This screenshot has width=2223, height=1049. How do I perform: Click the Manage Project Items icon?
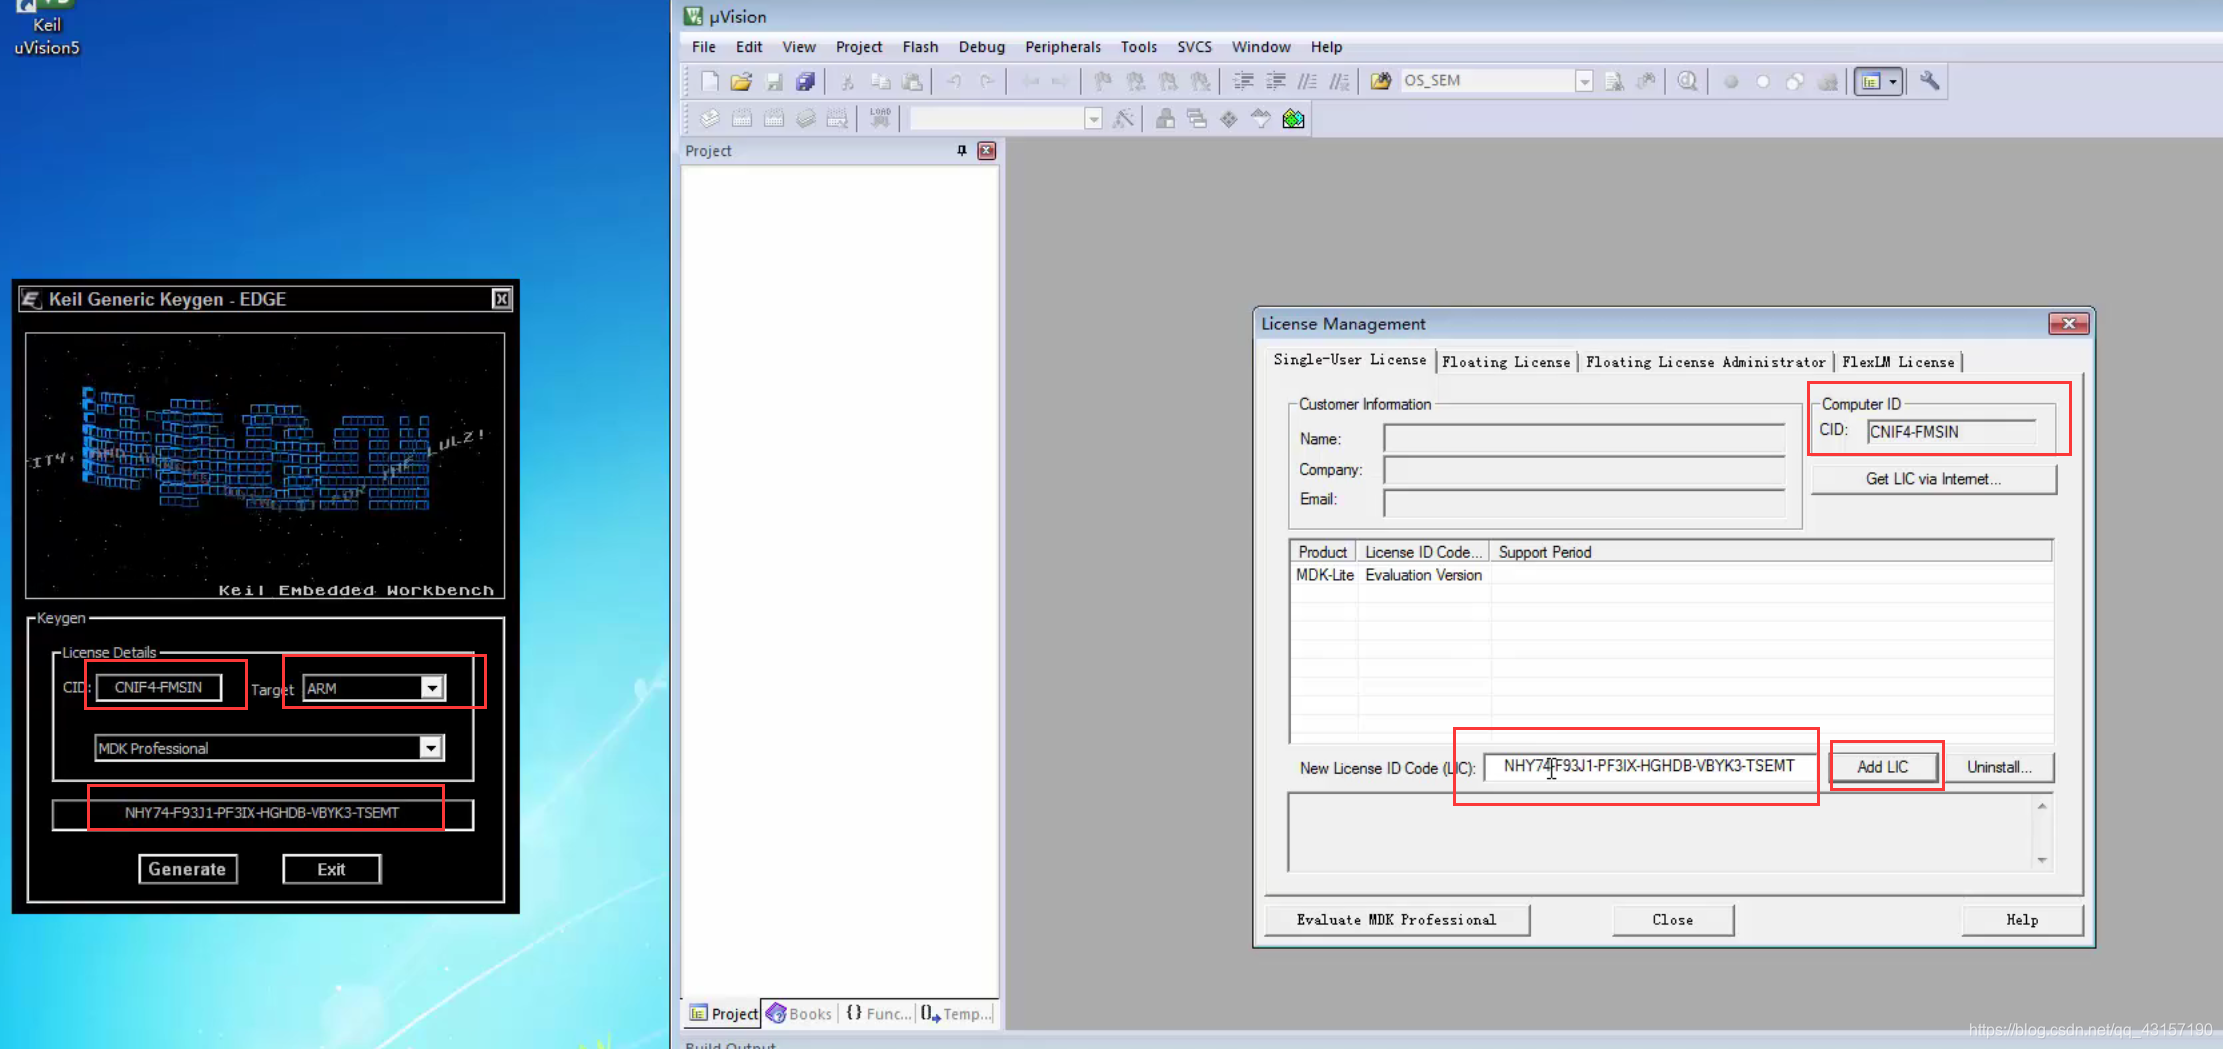(x=1165, y=119)
